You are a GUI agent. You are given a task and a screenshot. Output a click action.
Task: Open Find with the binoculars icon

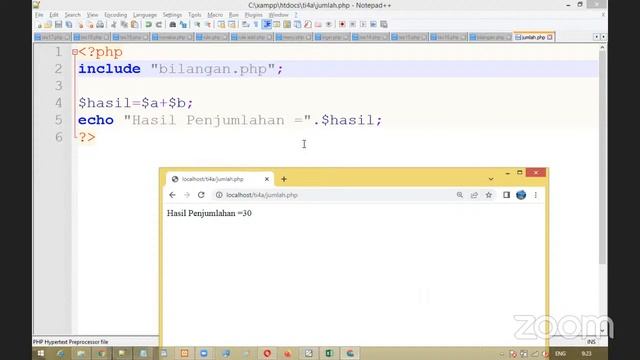point(173,25)
